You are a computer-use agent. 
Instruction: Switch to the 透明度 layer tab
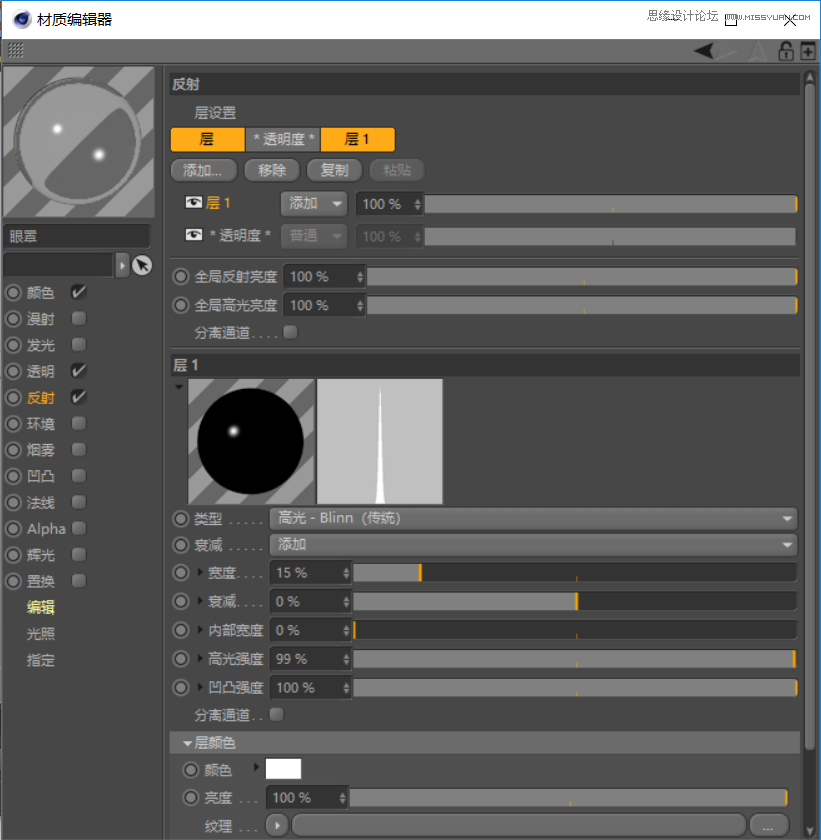(x=281, y=140)
